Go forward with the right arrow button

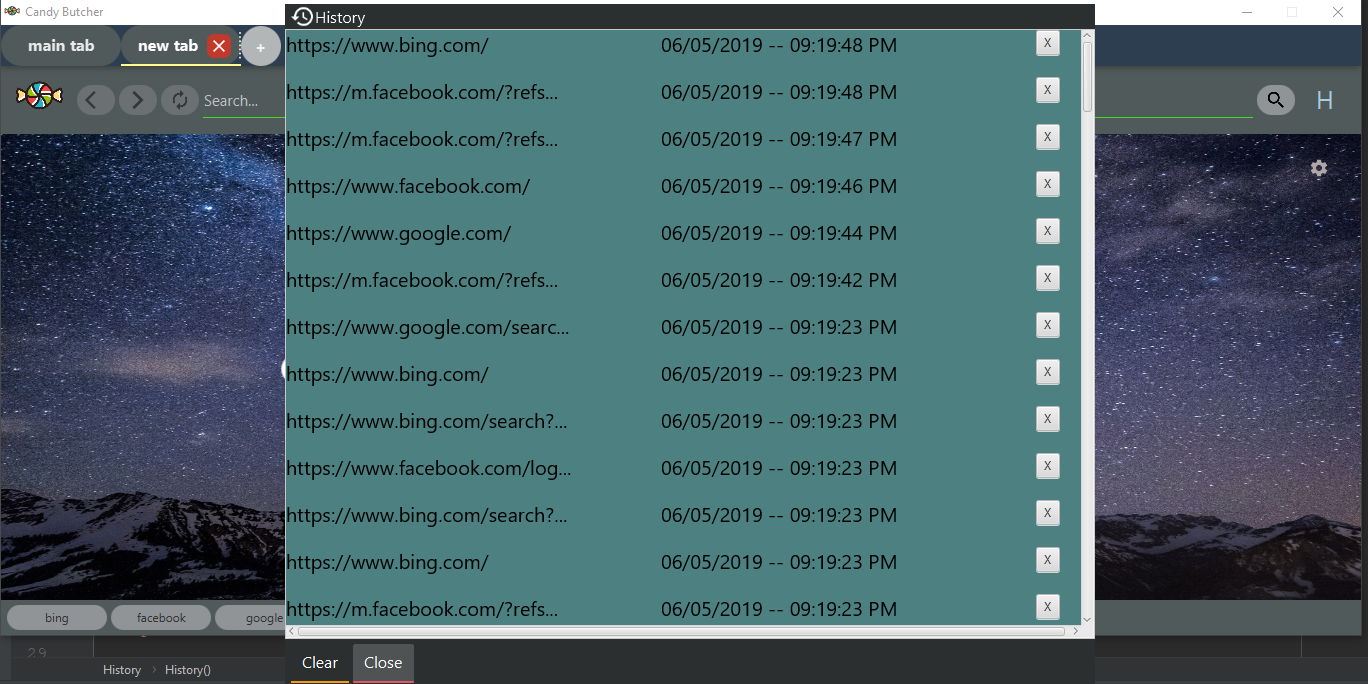tap(137, 100)
